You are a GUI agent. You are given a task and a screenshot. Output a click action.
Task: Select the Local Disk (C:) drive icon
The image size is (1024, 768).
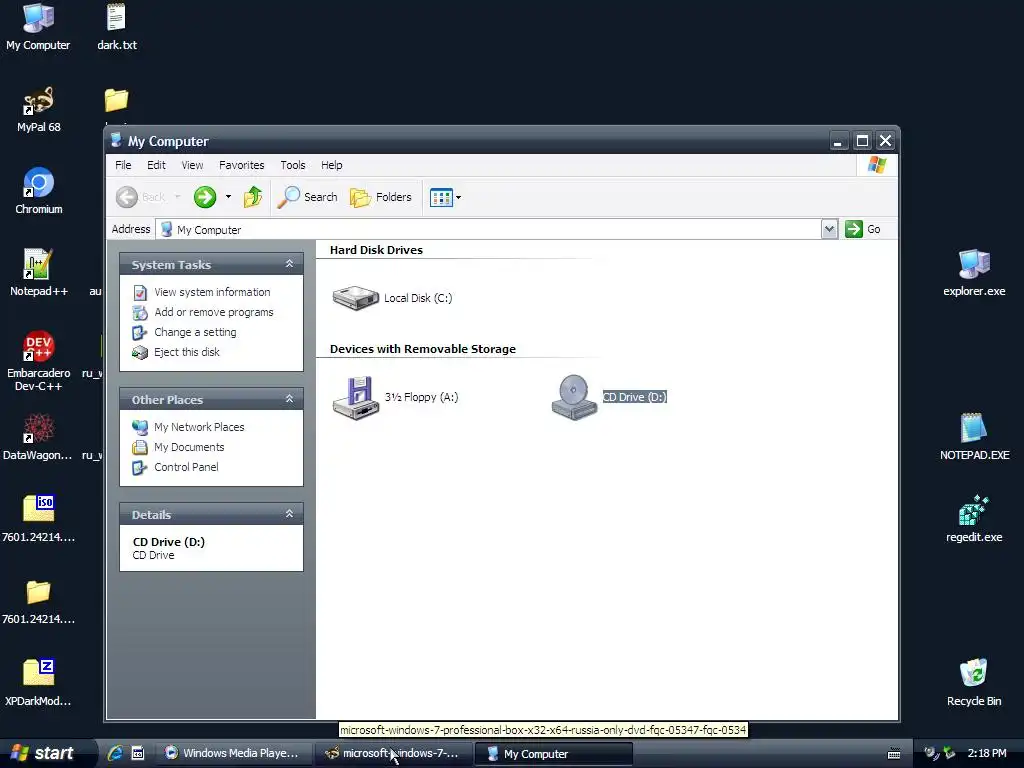coord(355,298)
